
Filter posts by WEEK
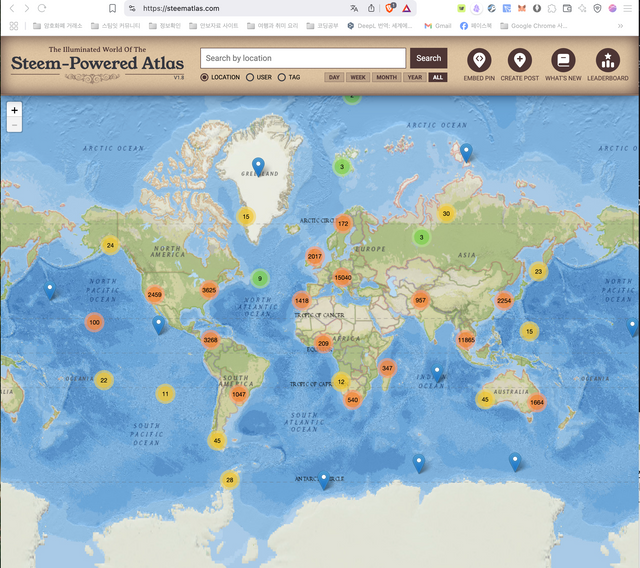tap(358, 77)
